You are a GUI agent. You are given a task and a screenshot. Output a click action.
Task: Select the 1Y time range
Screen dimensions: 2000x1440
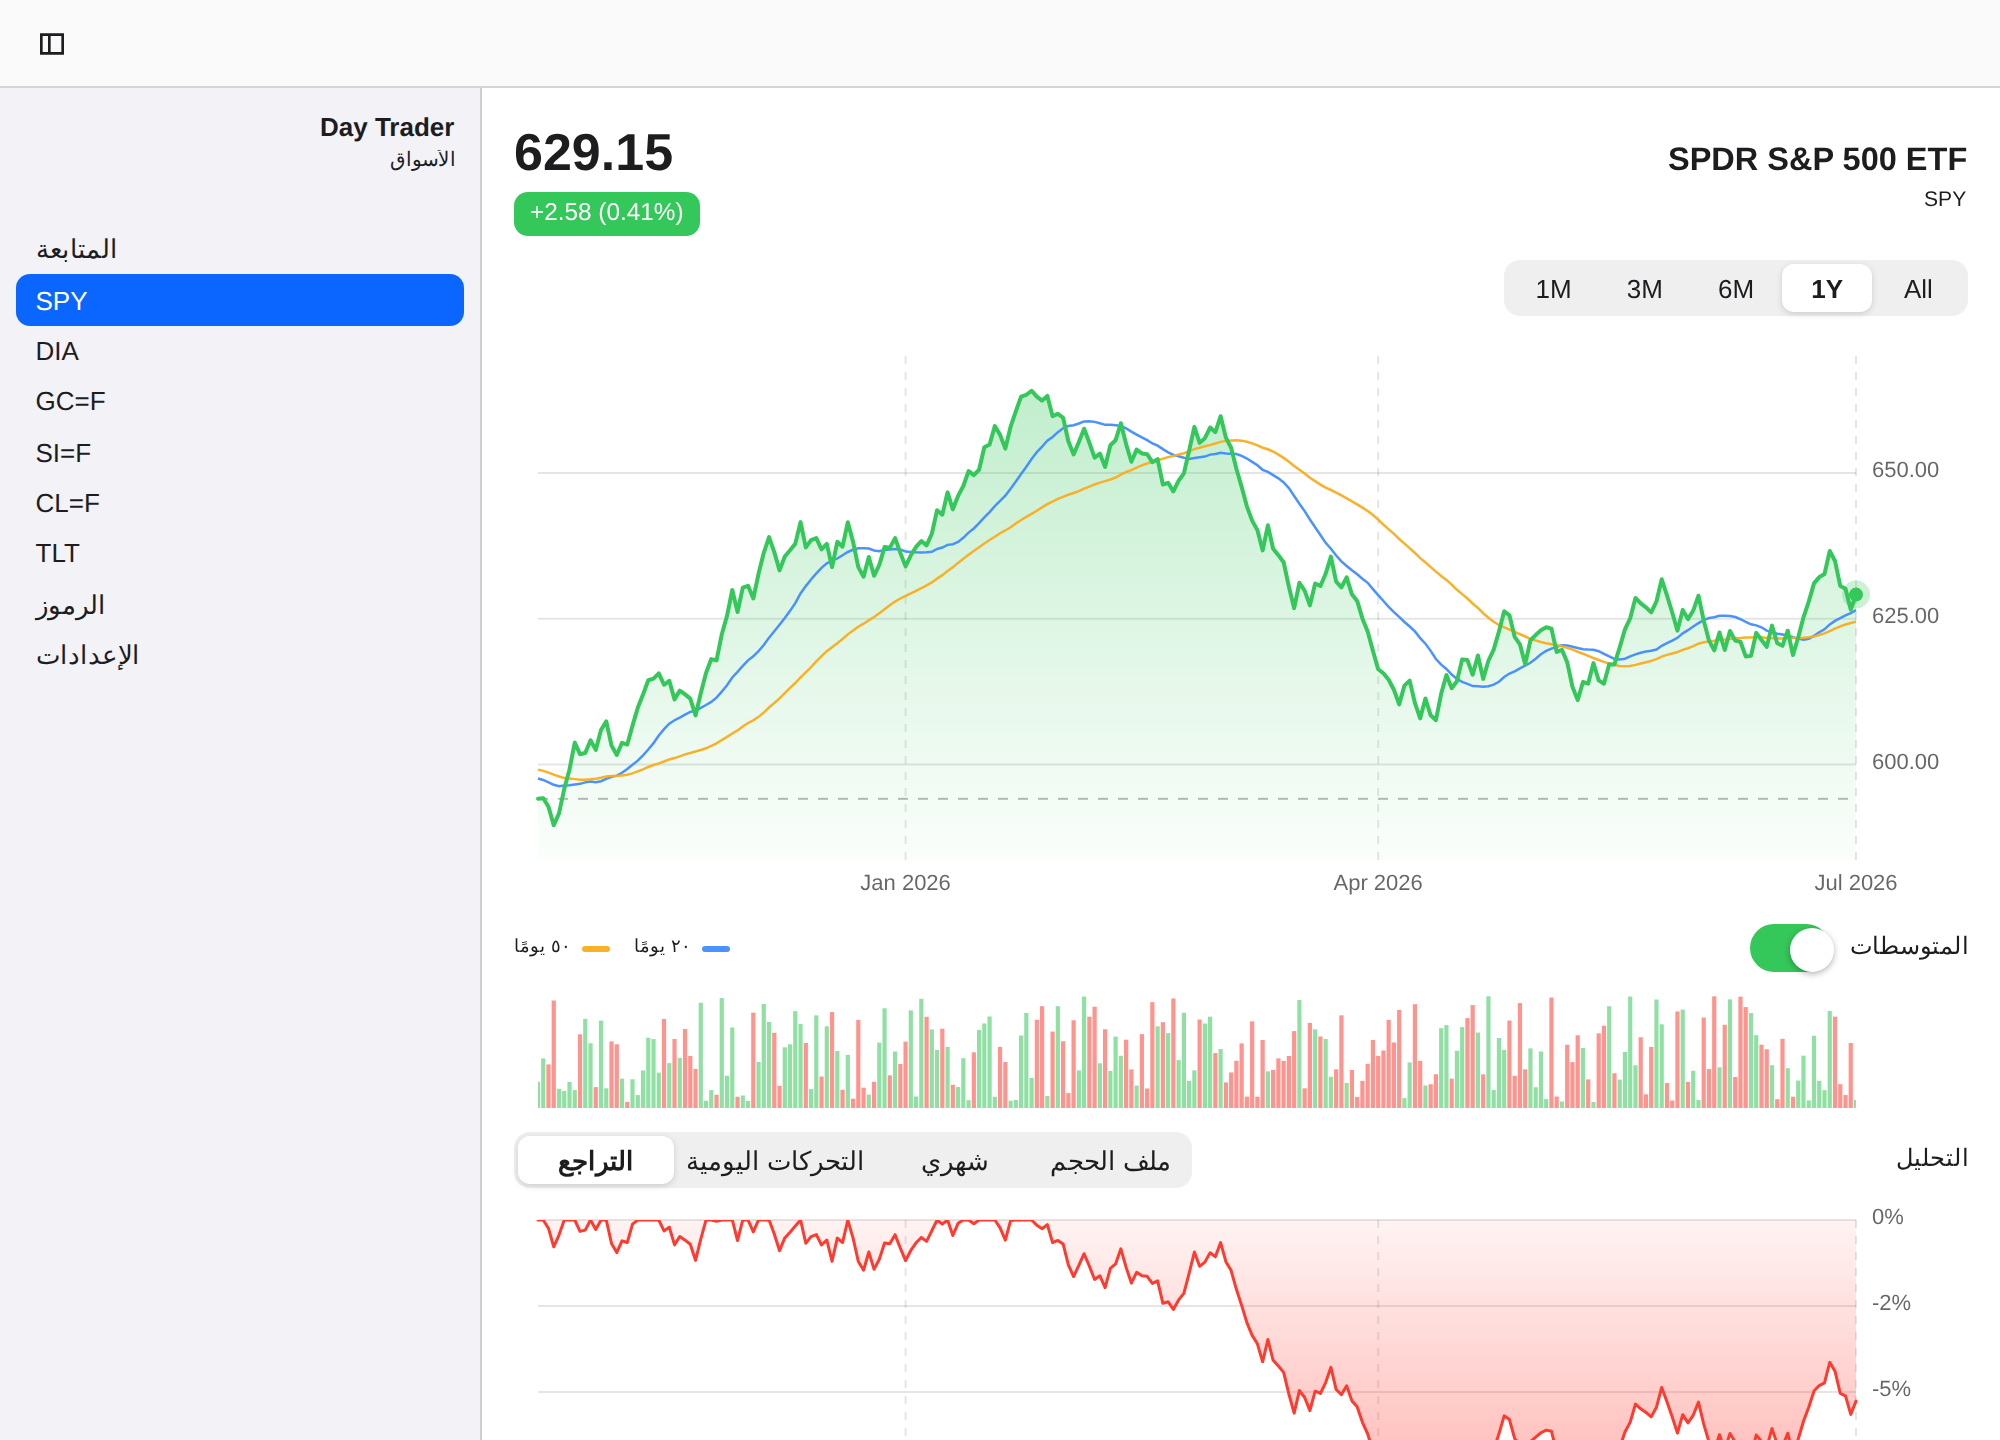[1826, 289]
